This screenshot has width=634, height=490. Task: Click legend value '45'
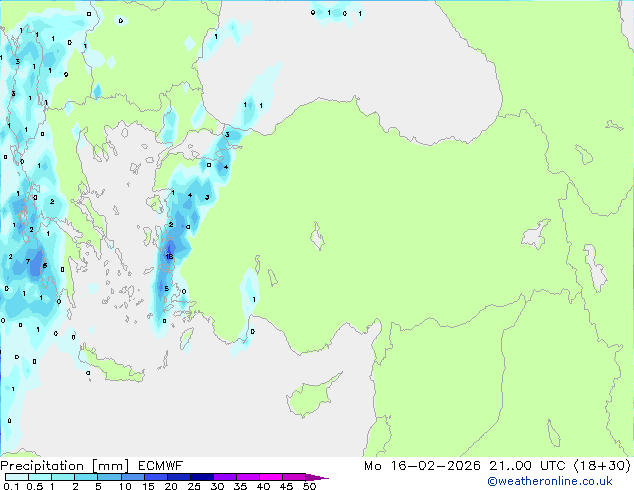coord(287,486)
